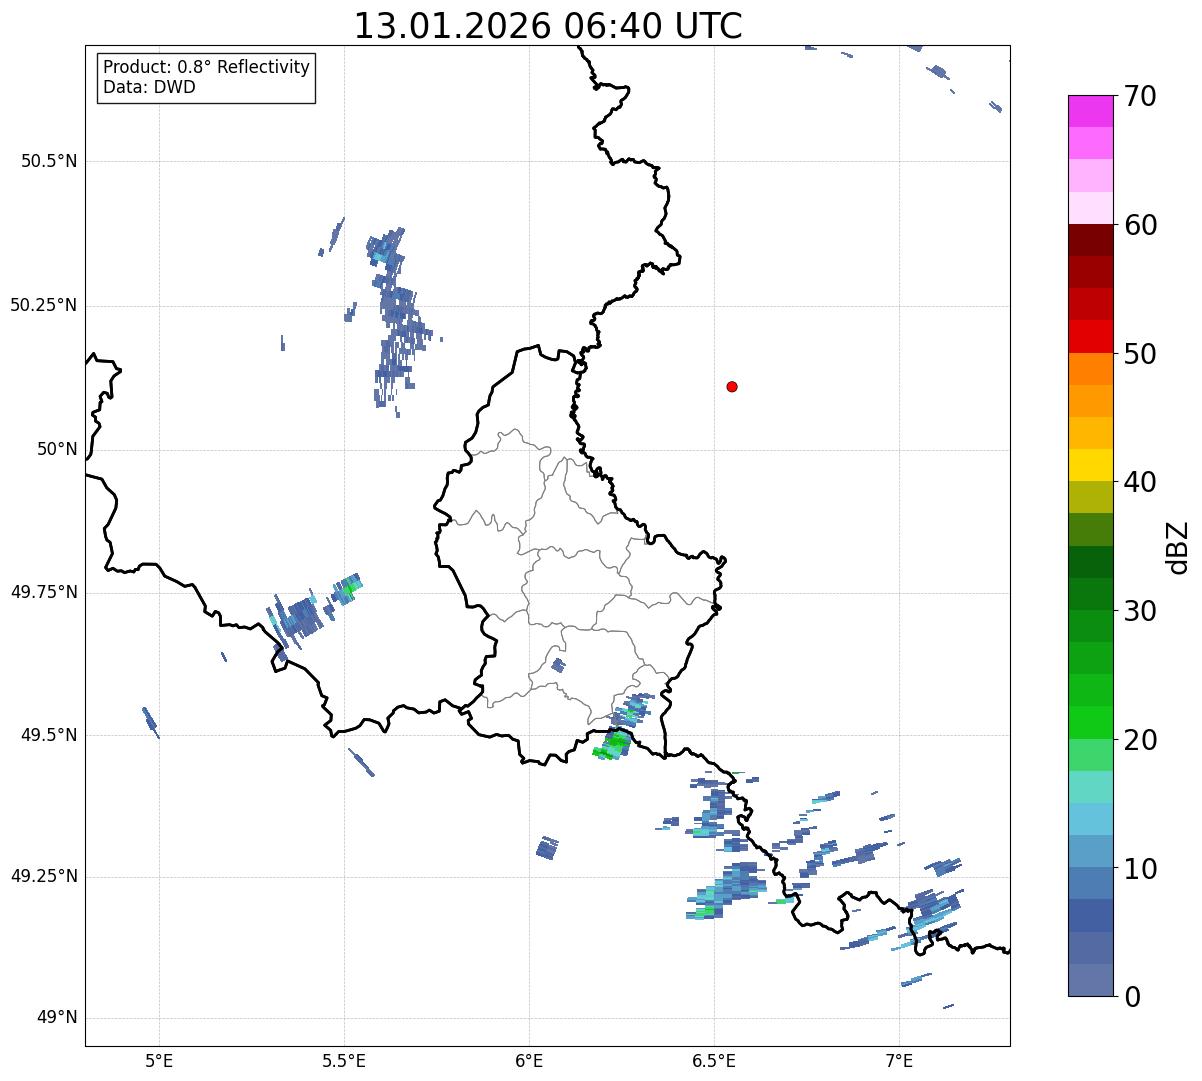Screen dimensions: 1202x1081
Task: Click the '5°E' longitude label
Action: (x=159, y=1060)
